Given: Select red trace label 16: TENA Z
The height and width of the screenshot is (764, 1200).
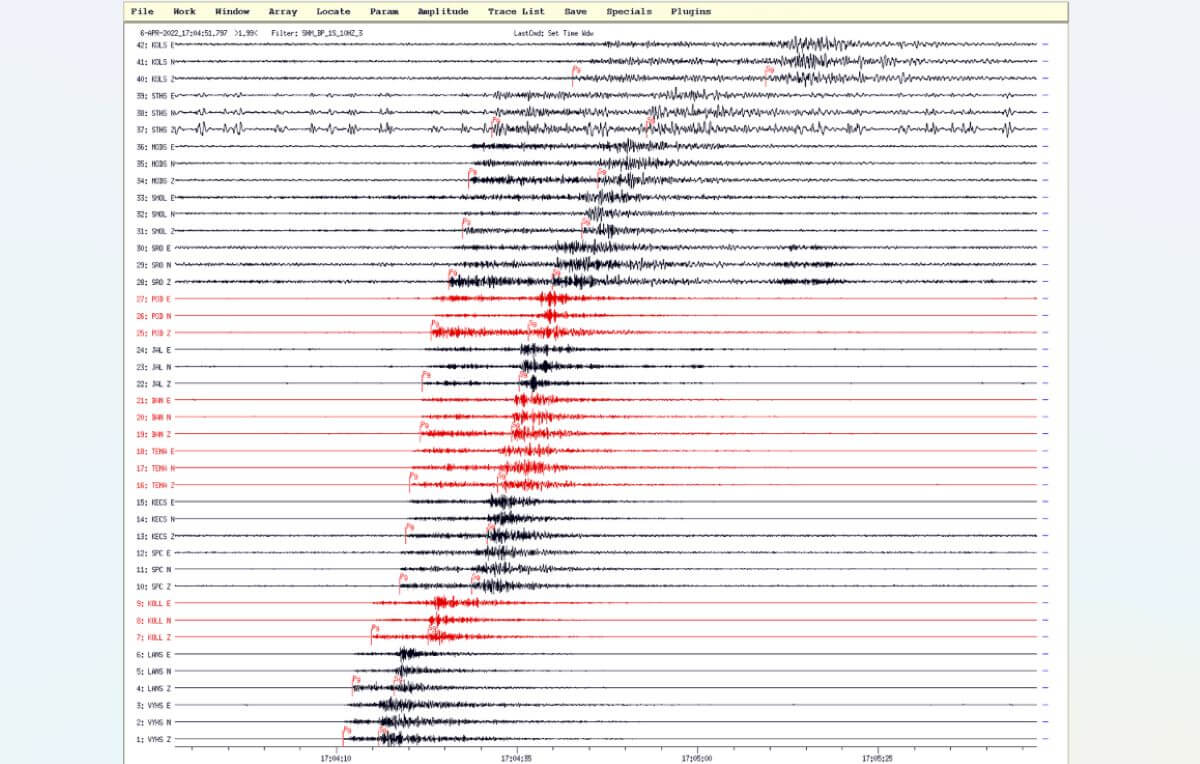Looking at the screenshot, I should pos(155,485).
